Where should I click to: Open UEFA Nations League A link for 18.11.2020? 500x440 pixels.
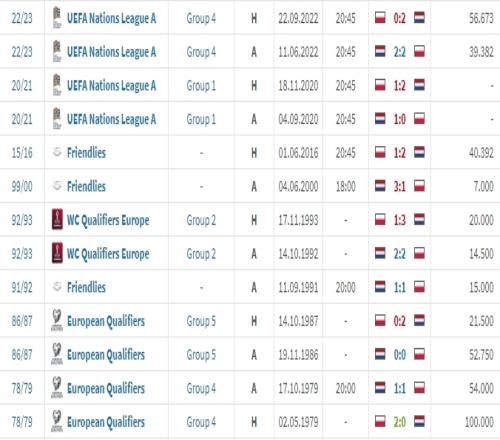111,86
